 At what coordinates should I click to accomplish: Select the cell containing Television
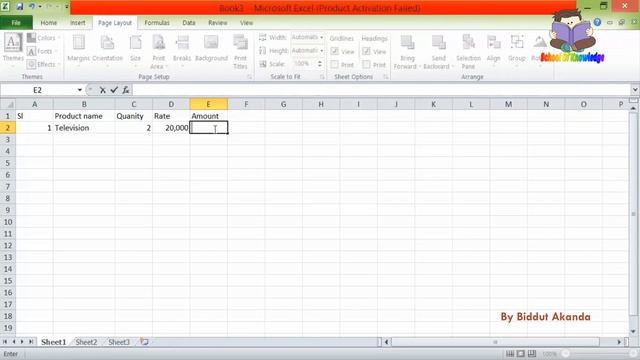point(84,128)
